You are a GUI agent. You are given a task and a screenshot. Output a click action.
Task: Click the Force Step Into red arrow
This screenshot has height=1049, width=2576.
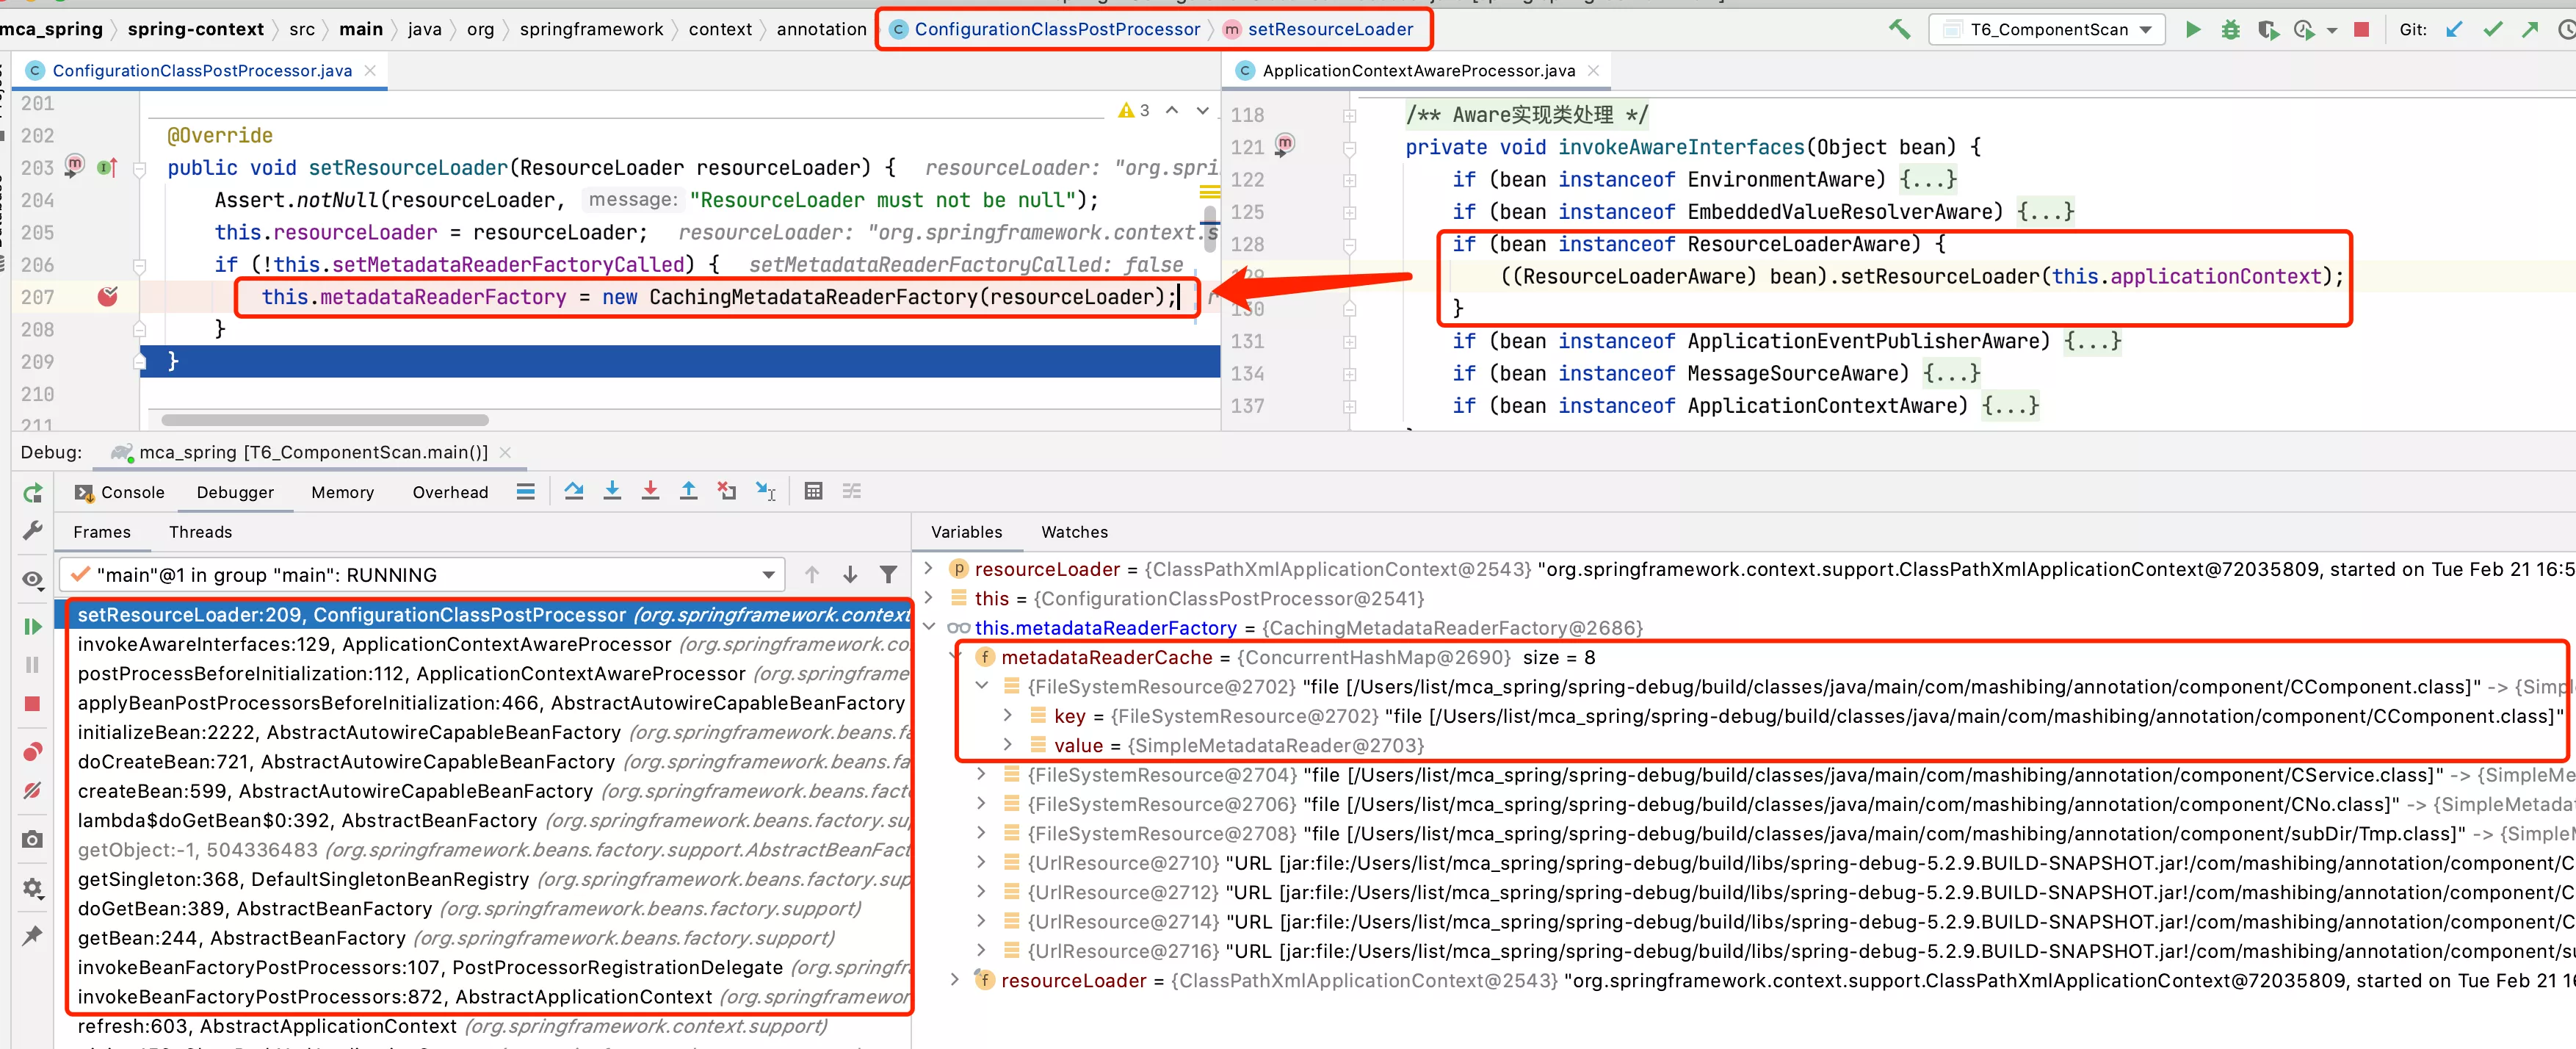pyautogui.click(x=650, y=491)
